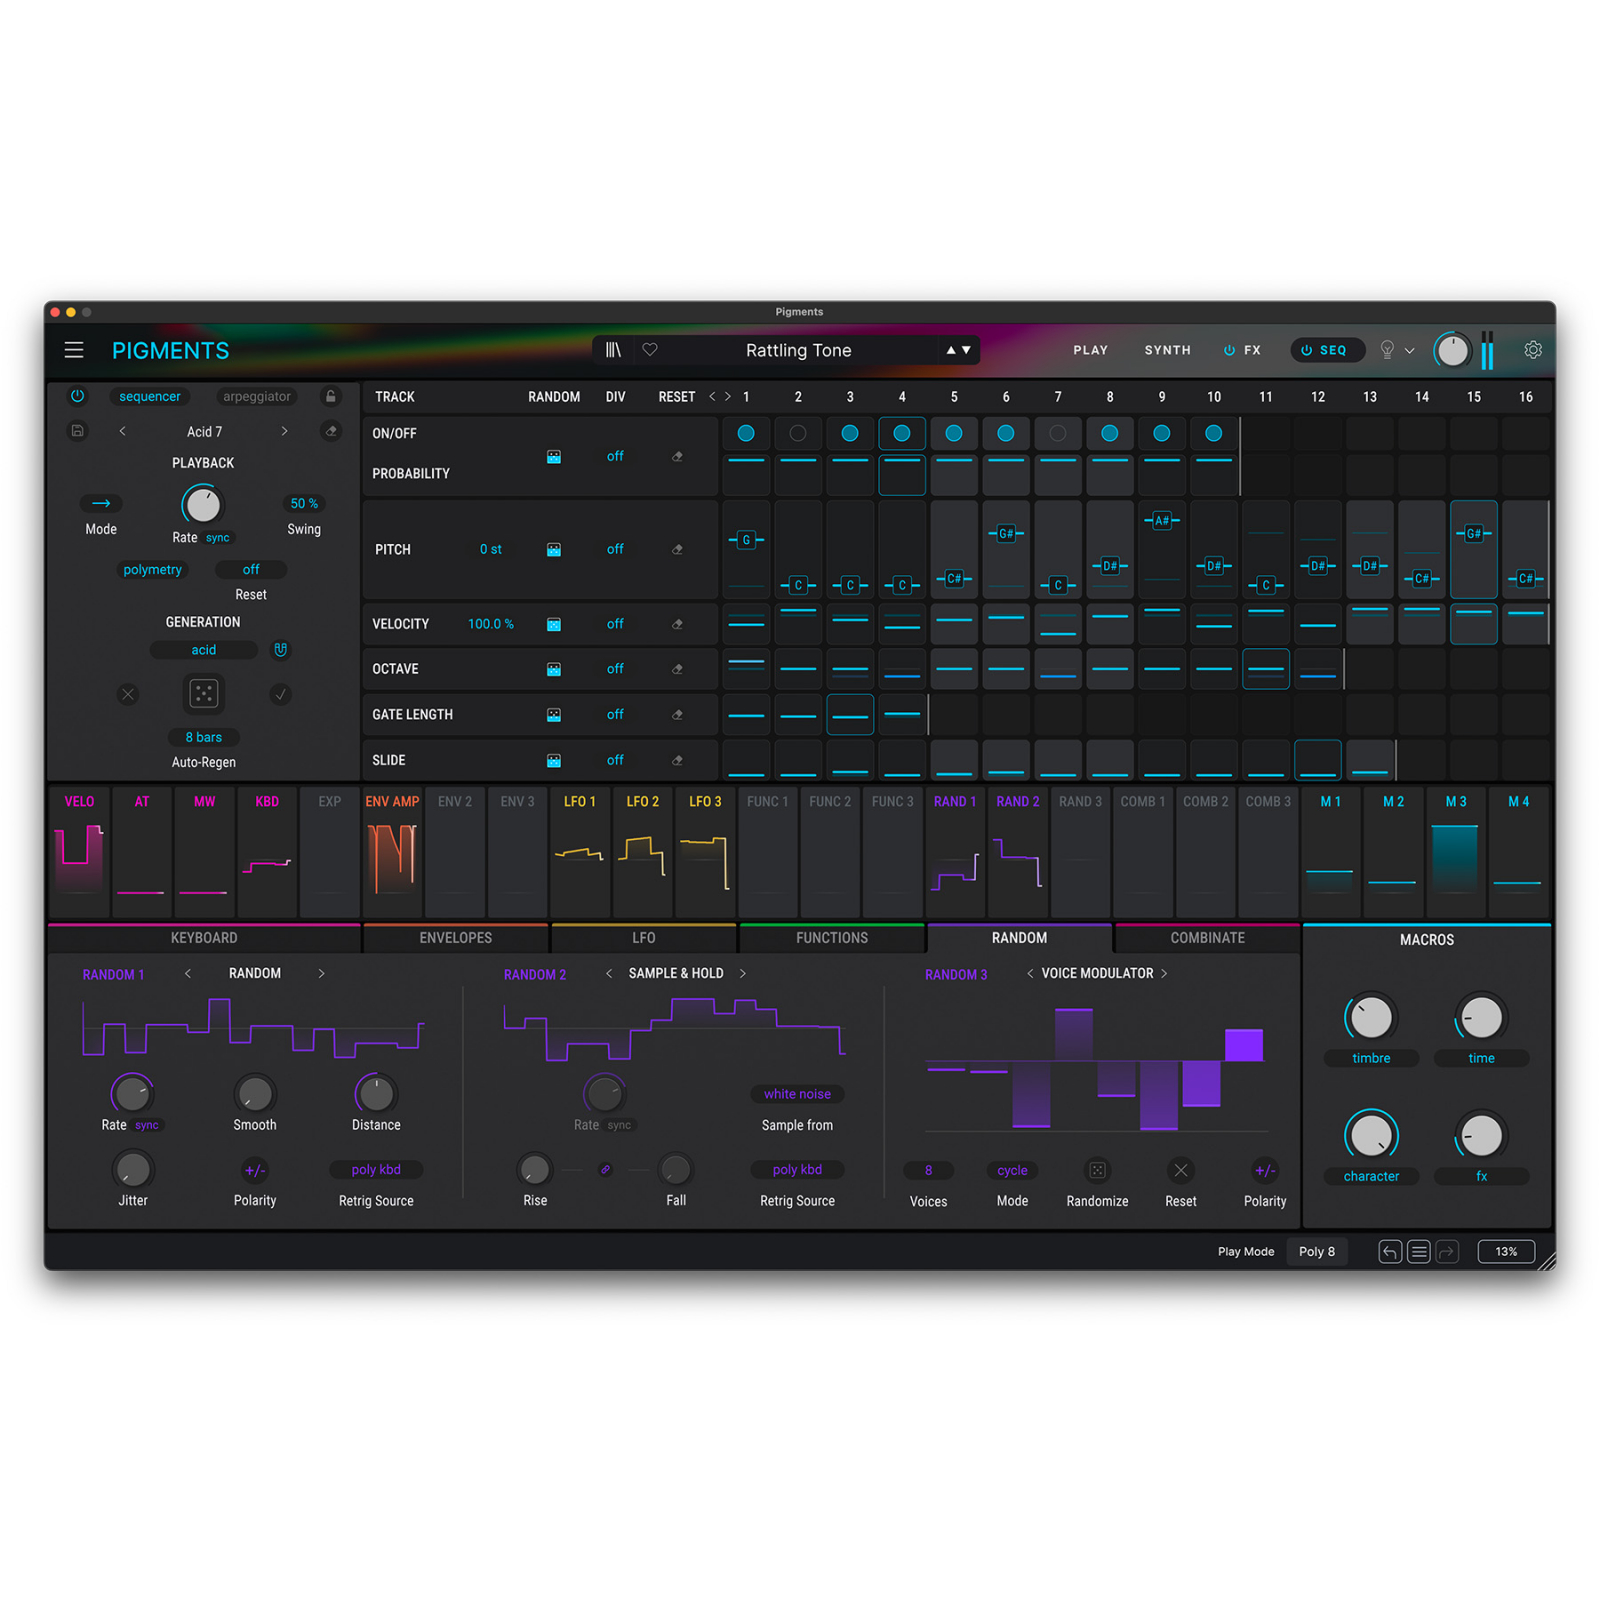Adjust the master volume knob
Viewport: 1600px width, 1600px height.
coord(1452,350)
